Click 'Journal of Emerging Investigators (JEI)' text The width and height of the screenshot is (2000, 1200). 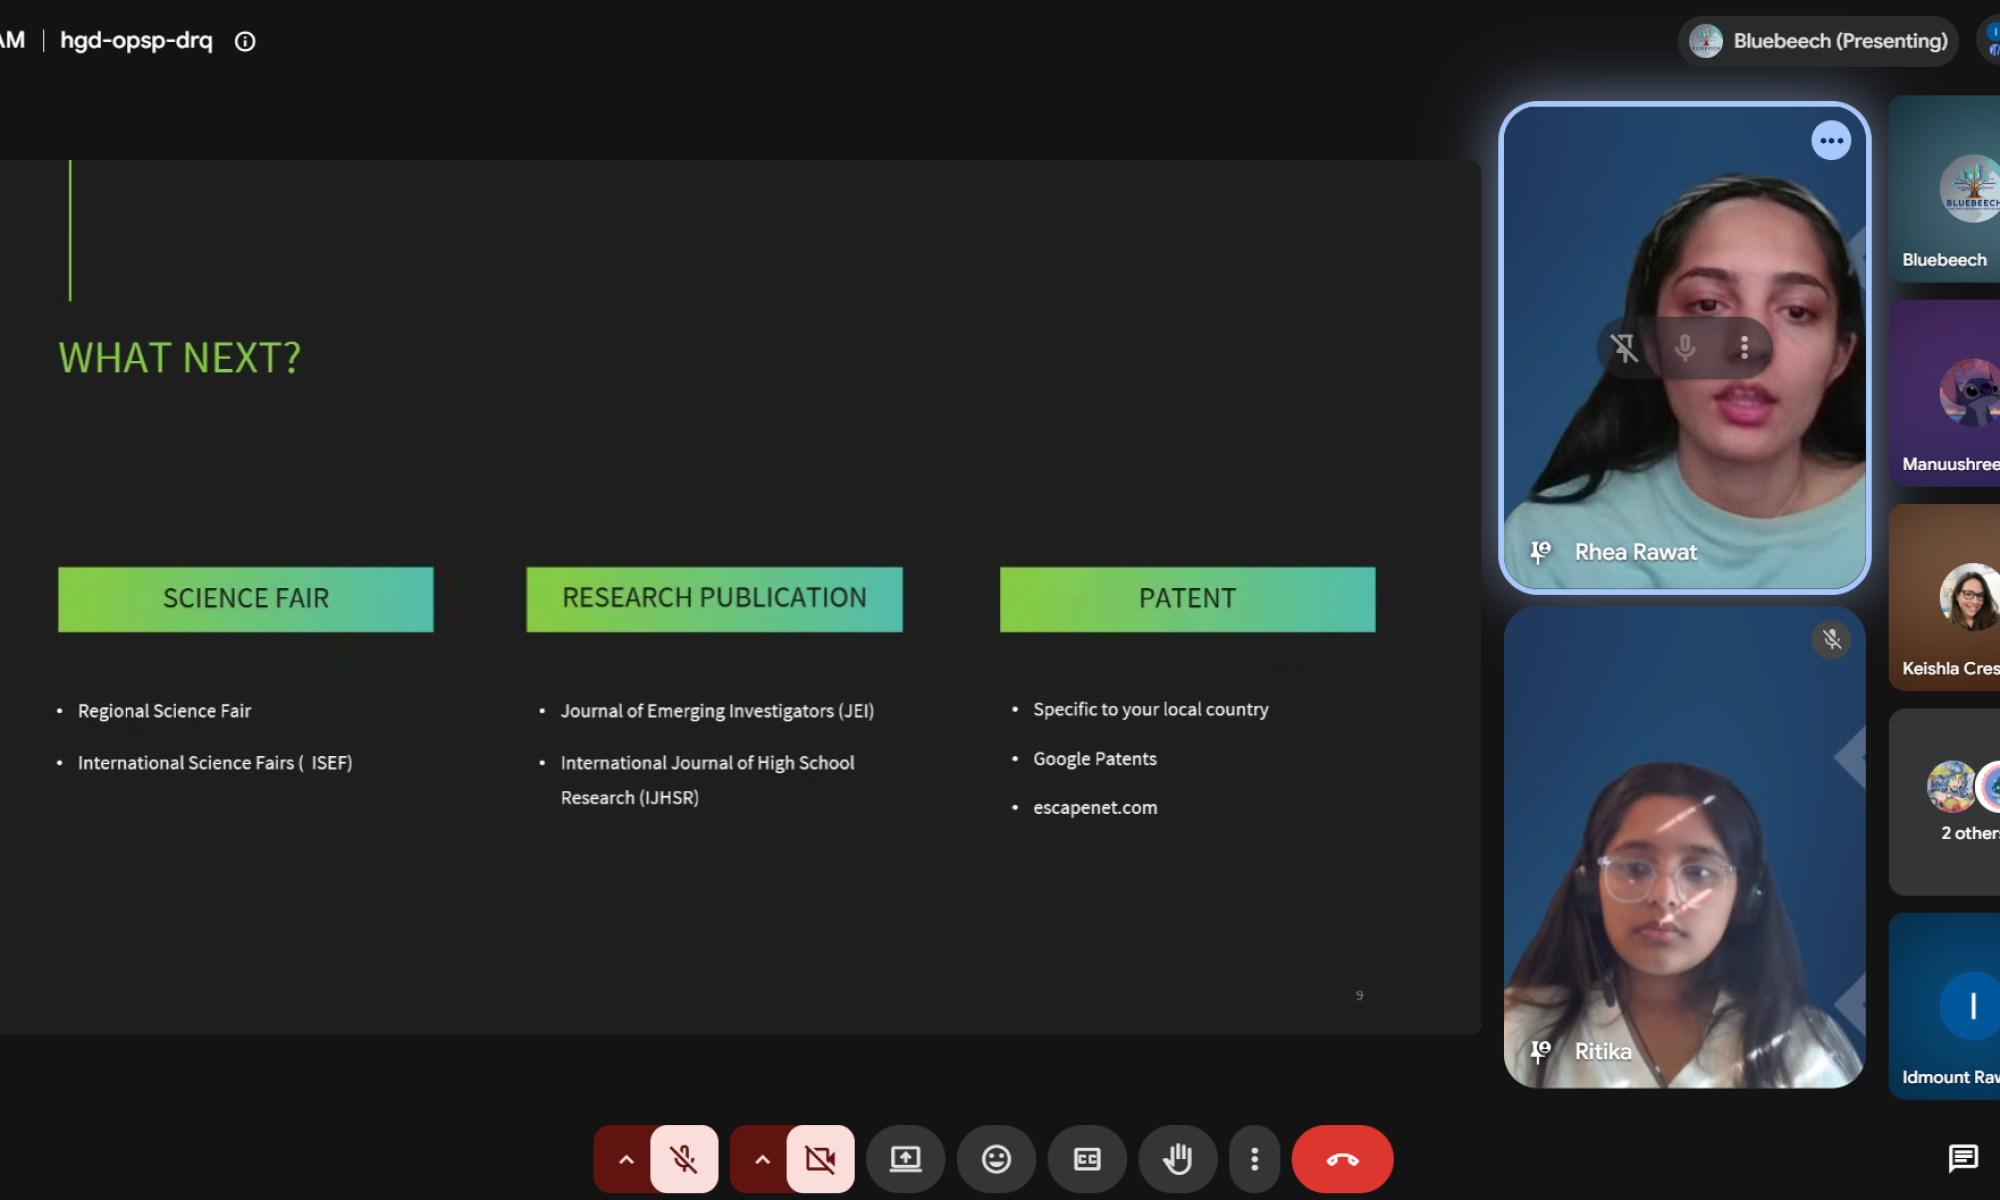click(x=717, y=711)
